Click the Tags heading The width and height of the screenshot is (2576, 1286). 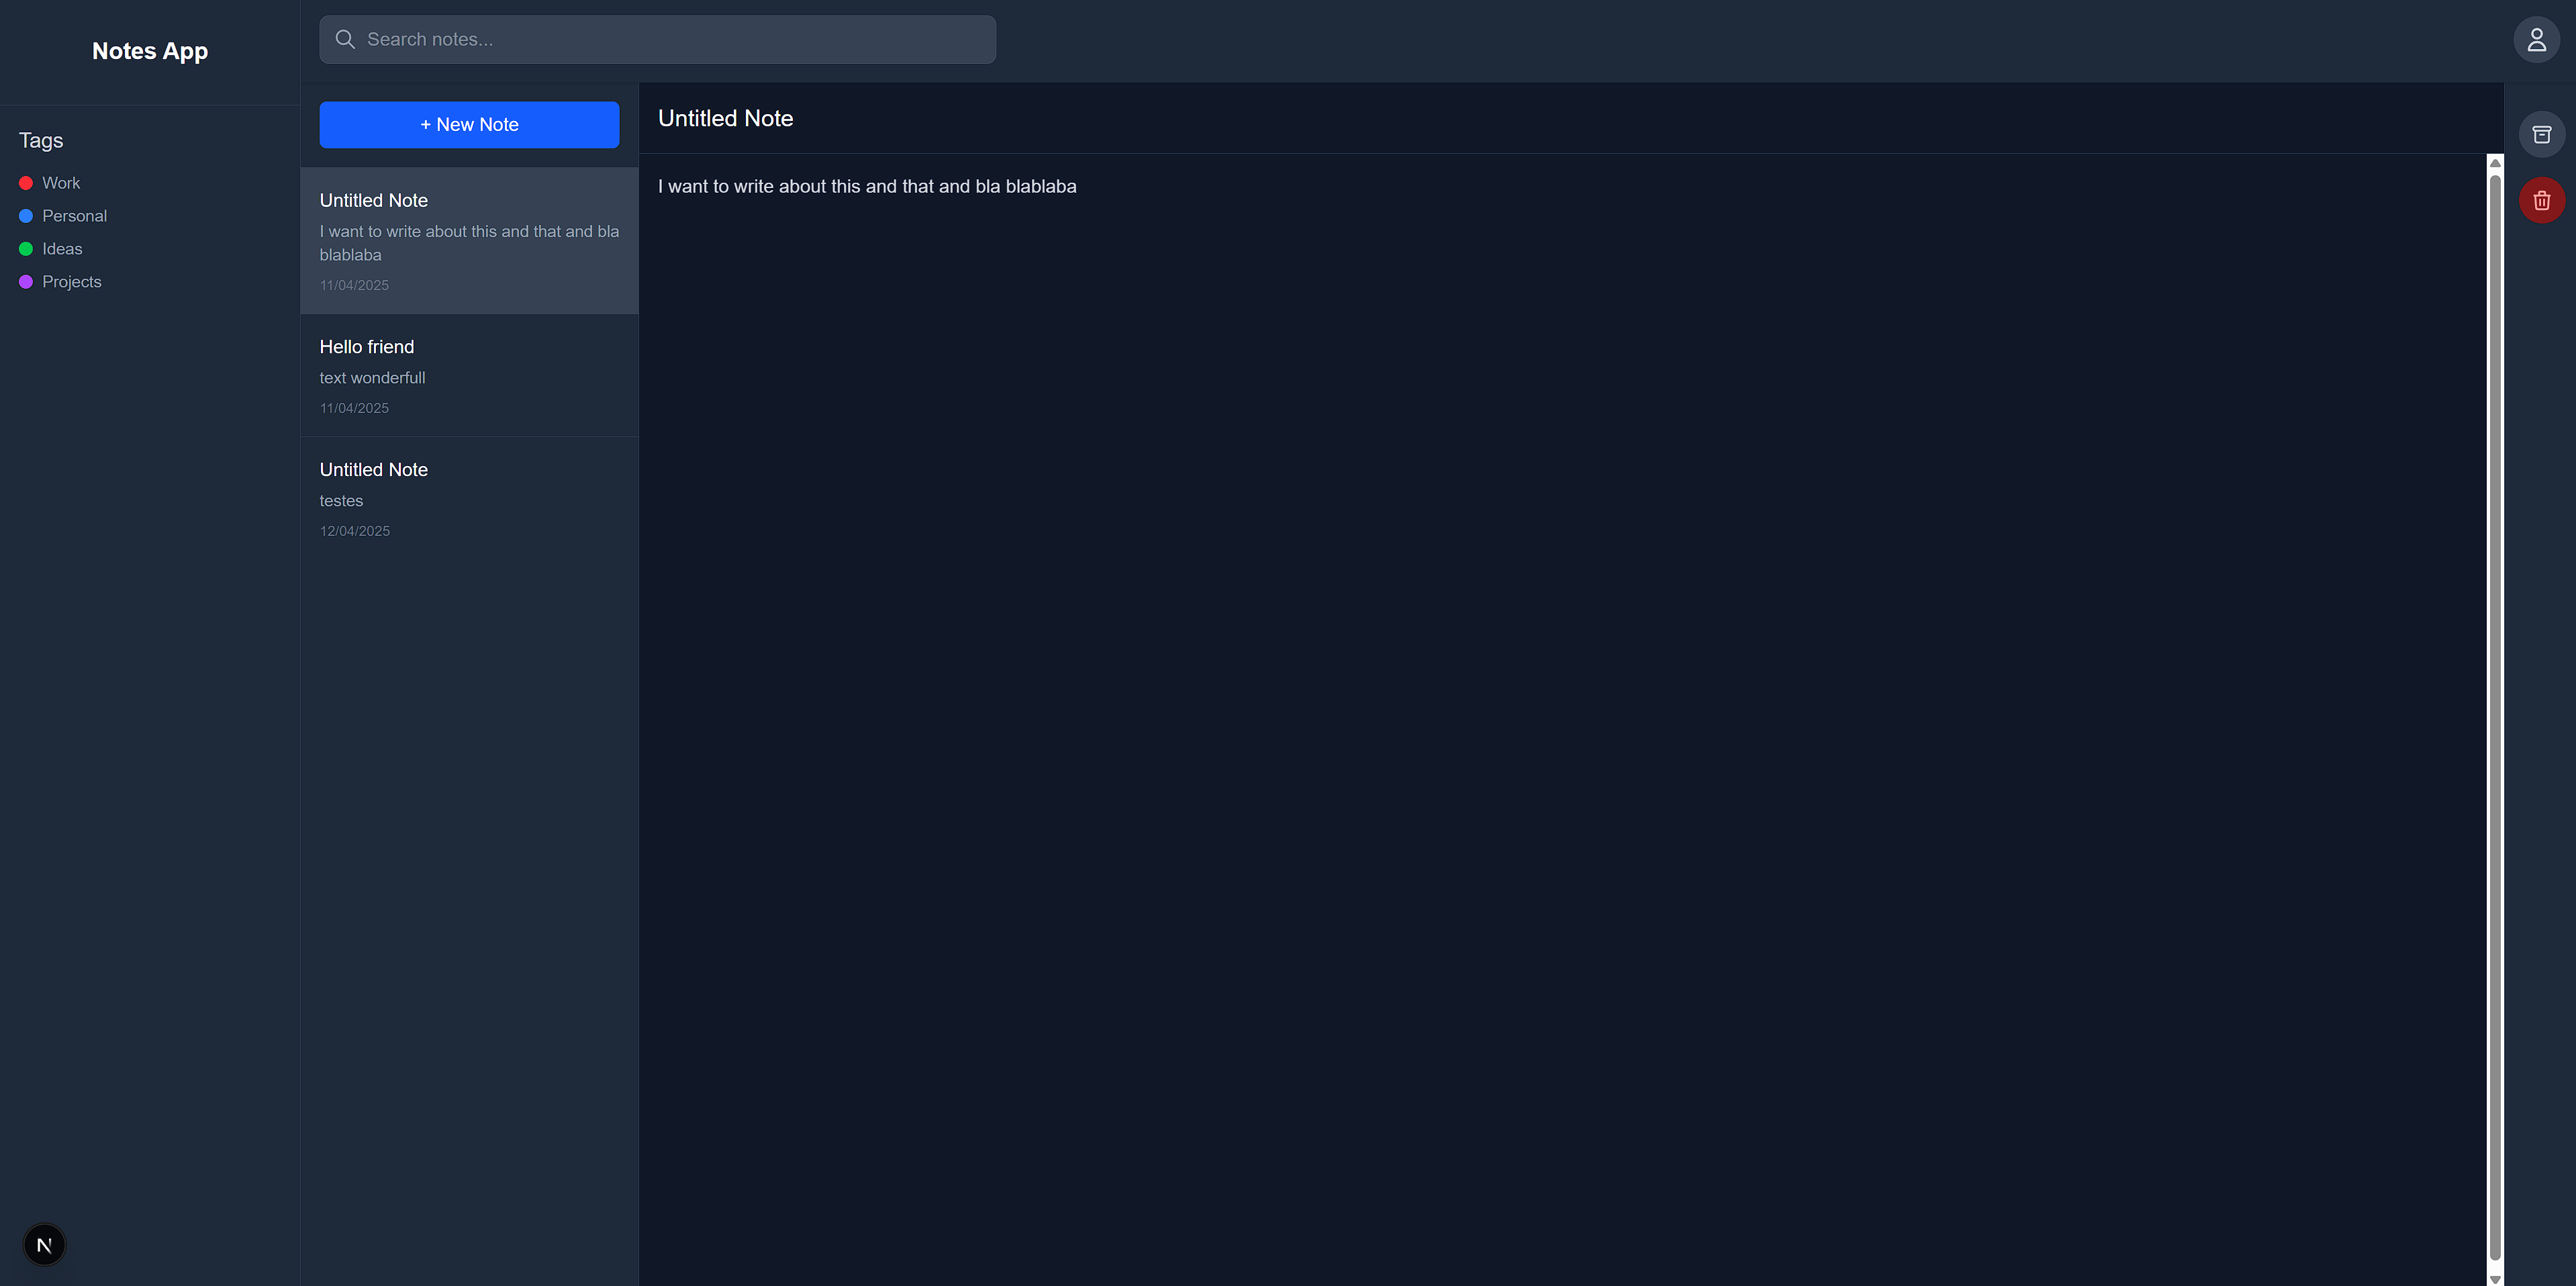pyautogui.click(x=41, y=140)
